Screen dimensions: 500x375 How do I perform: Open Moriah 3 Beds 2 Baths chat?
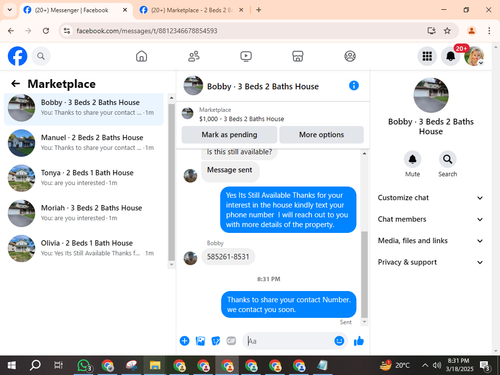pyautogui.click(x=84, y=213)
